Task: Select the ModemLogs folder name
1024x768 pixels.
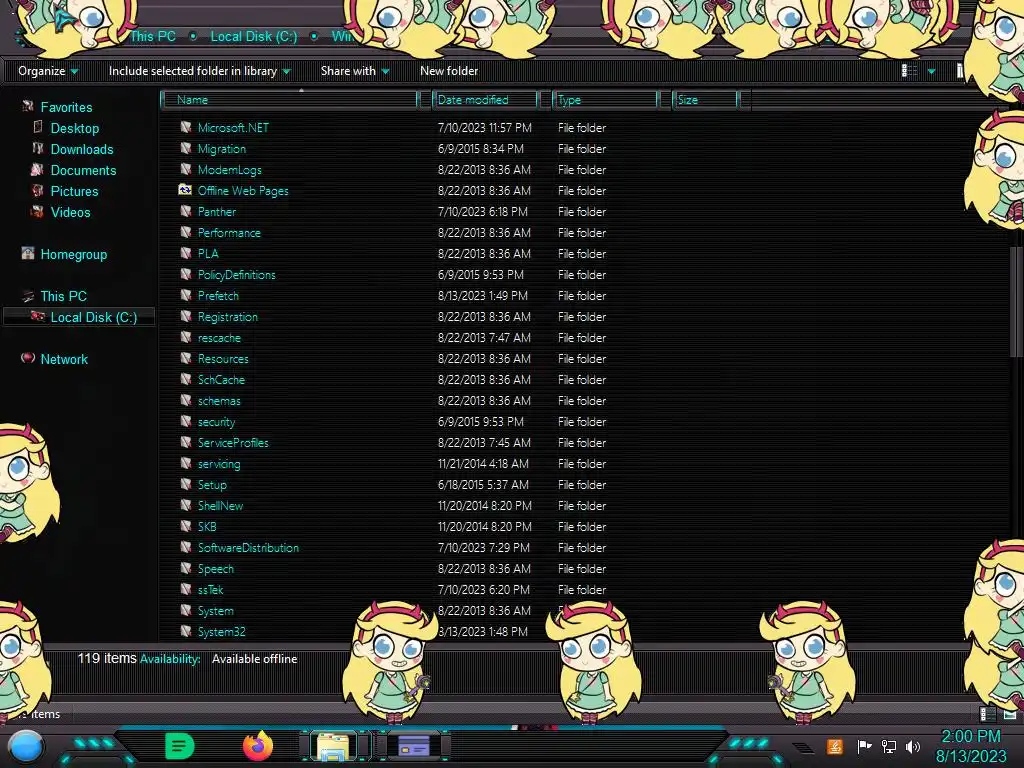Action: (x=230, y=170)
